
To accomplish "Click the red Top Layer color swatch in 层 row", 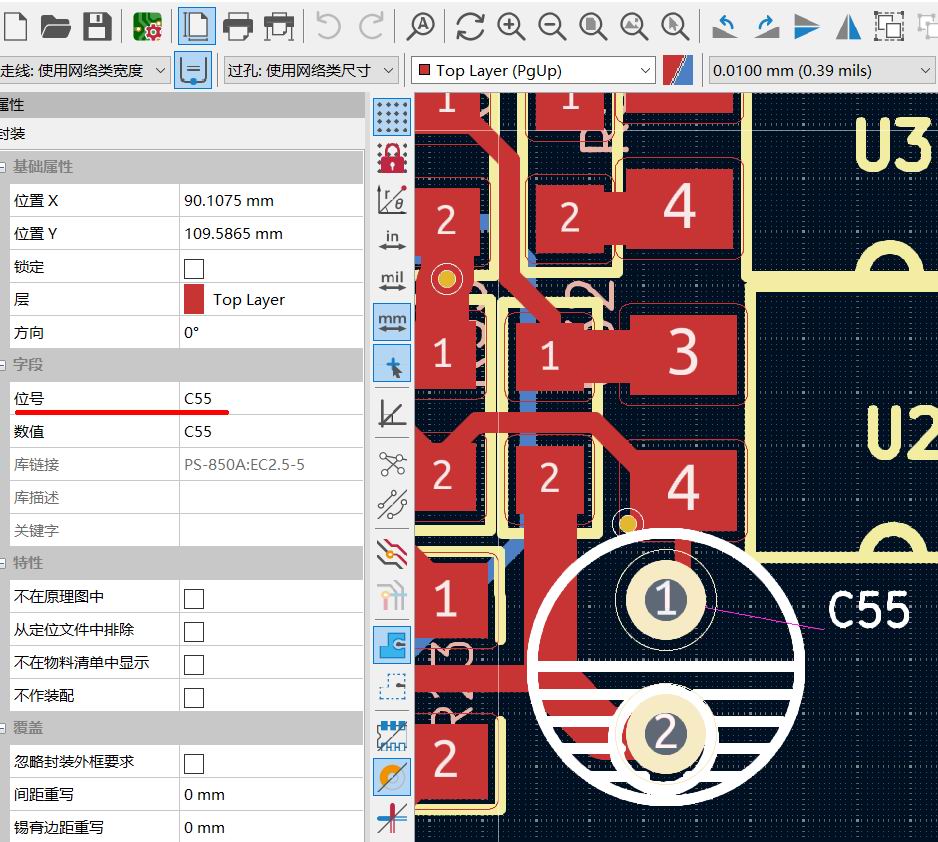I will coord(194,300).
